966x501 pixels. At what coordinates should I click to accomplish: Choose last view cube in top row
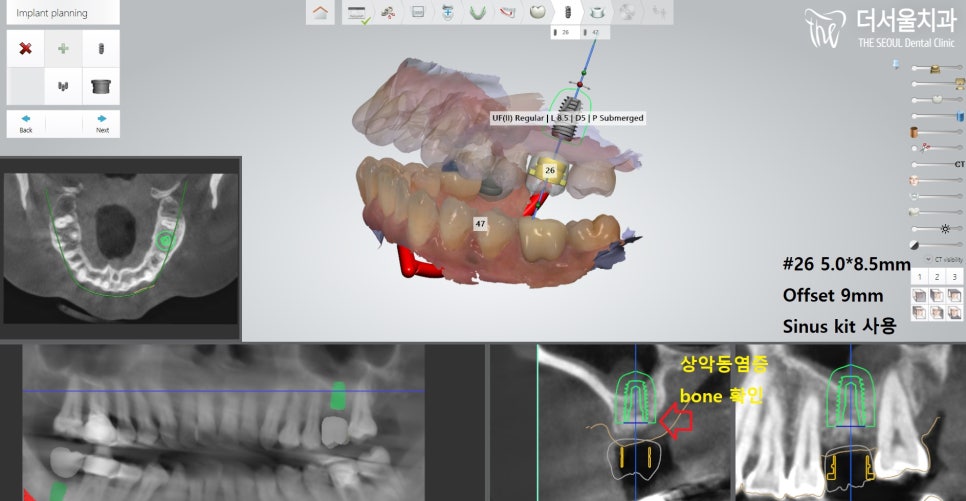coord(954,296)
